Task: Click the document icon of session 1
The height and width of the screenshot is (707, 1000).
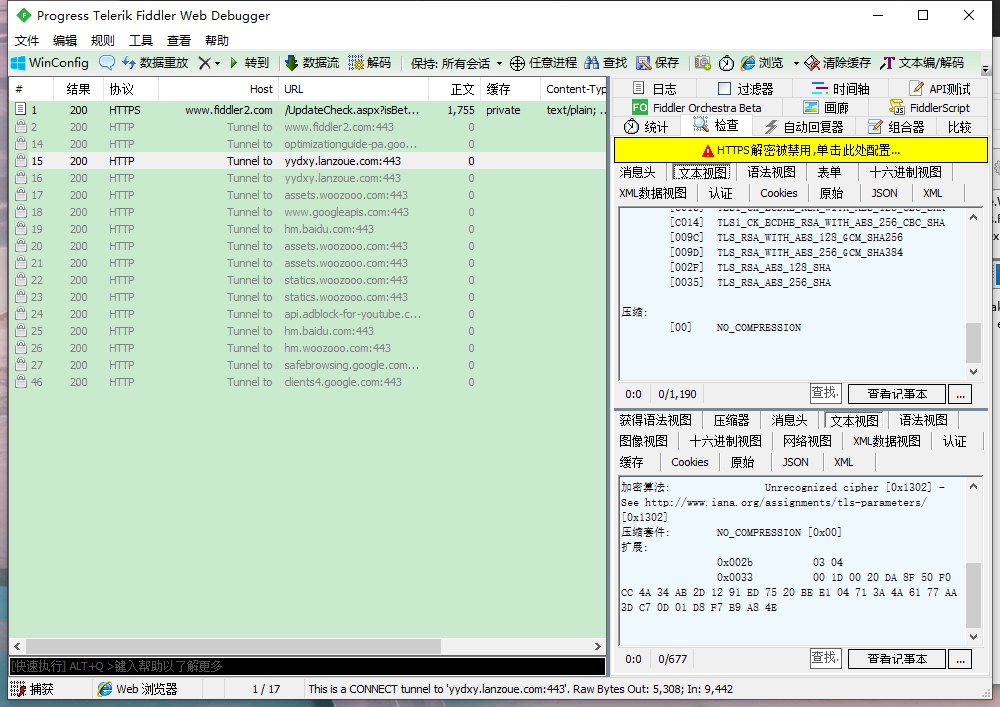Action: (21, 110)
